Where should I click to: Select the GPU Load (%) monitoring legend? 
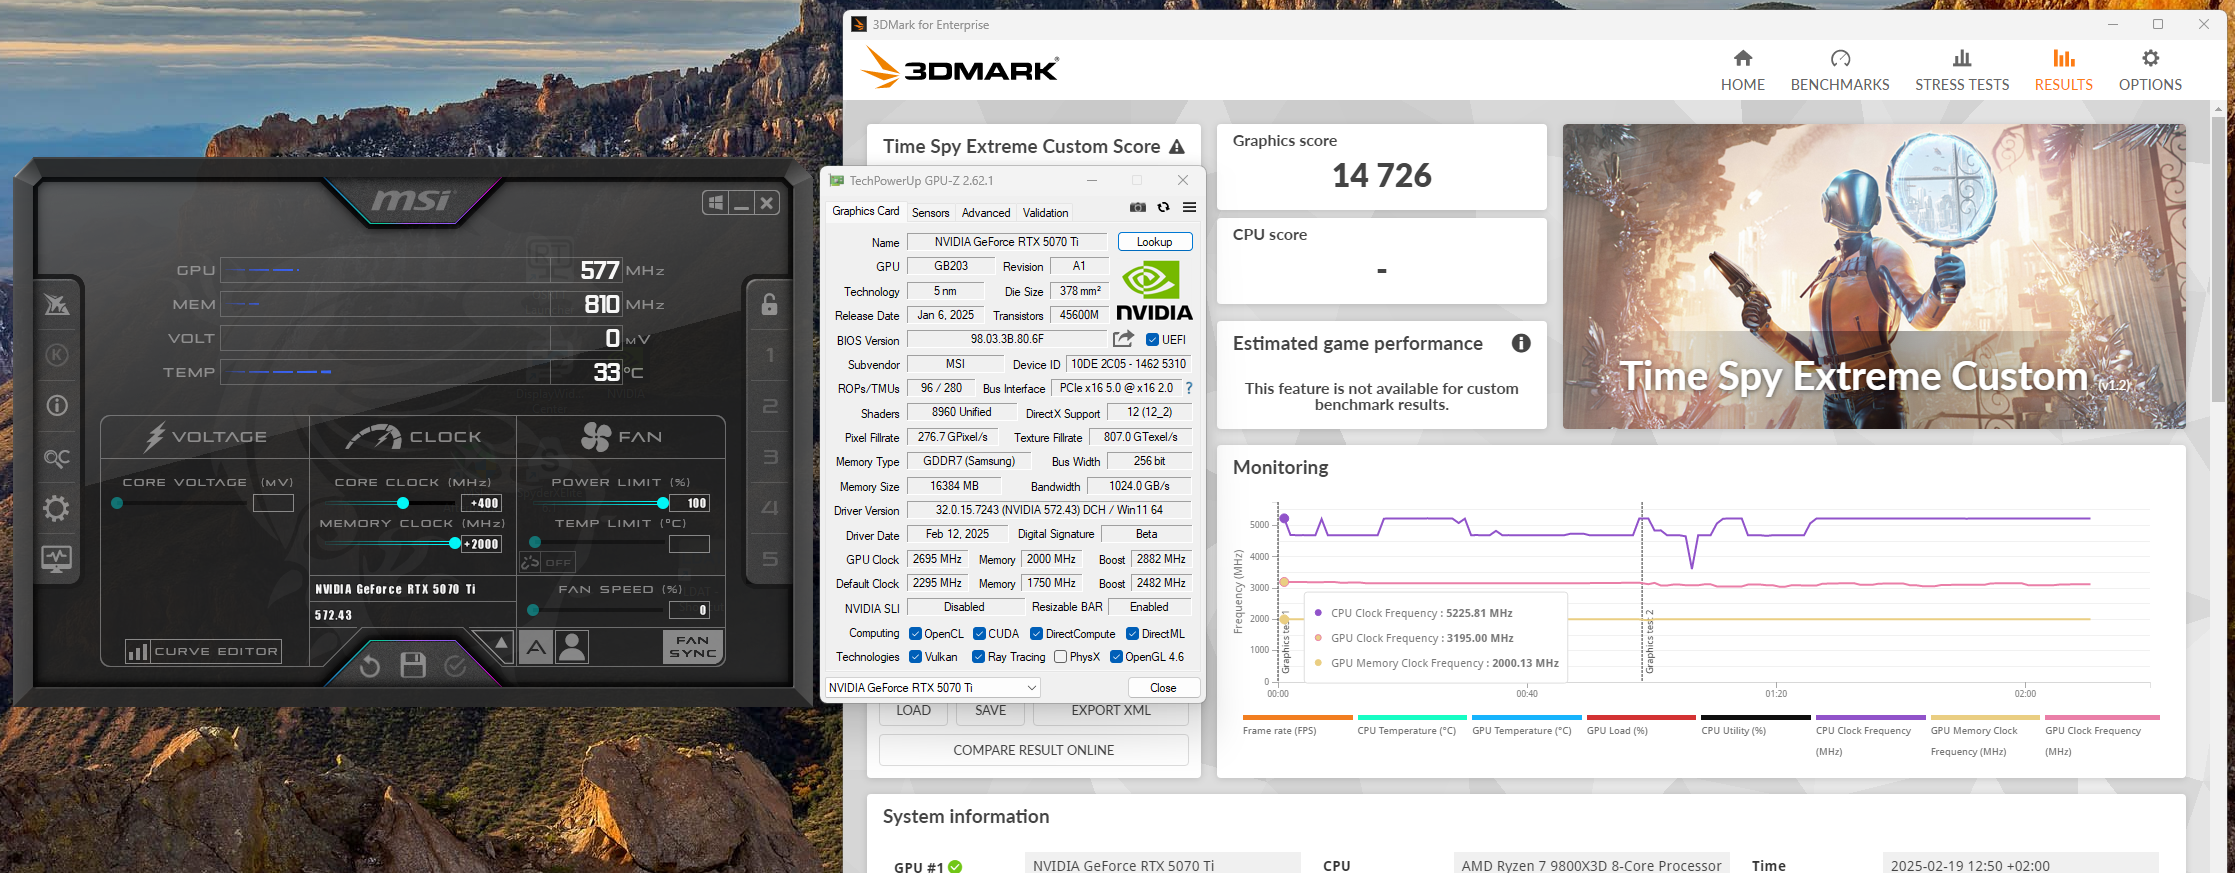click(x=1641, y=725)
